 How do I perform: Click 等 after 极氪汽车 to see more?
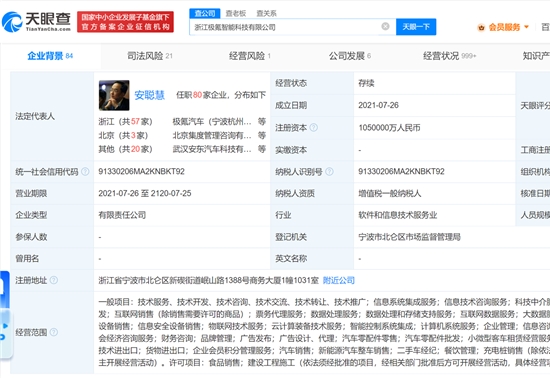(x=262, y=121)
